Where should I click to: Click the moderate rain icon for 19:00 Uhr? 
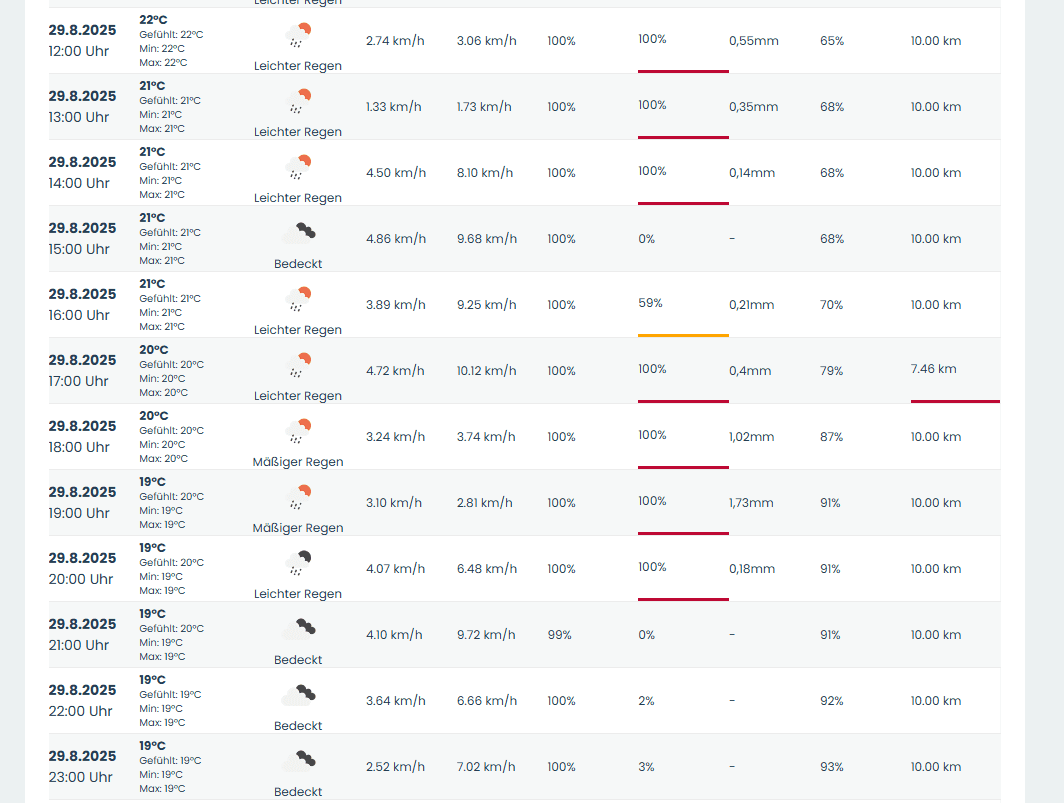pyautogui.click(x=298, y=496)
